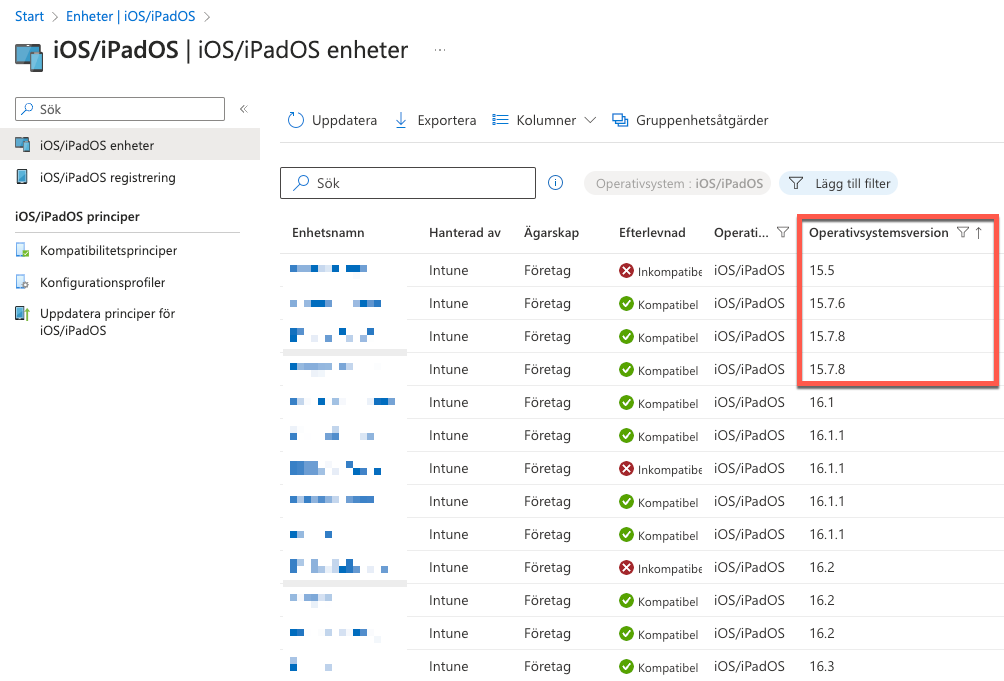Viewport: 1004px width, 681px height.
Task: Open the ellipsis more options menu
Action: (x=439, y=49)
